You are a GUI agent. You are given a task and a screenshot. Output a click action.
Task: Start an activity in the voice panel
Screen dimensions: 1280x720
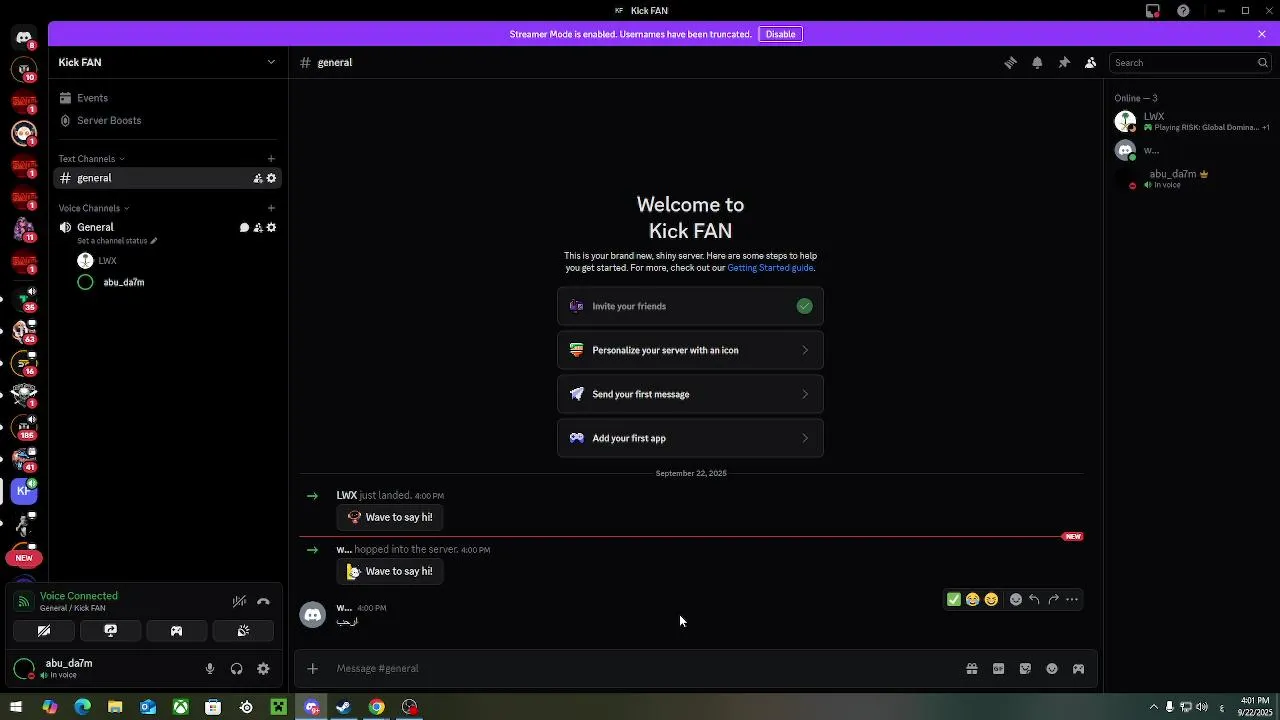click(177, 631)
